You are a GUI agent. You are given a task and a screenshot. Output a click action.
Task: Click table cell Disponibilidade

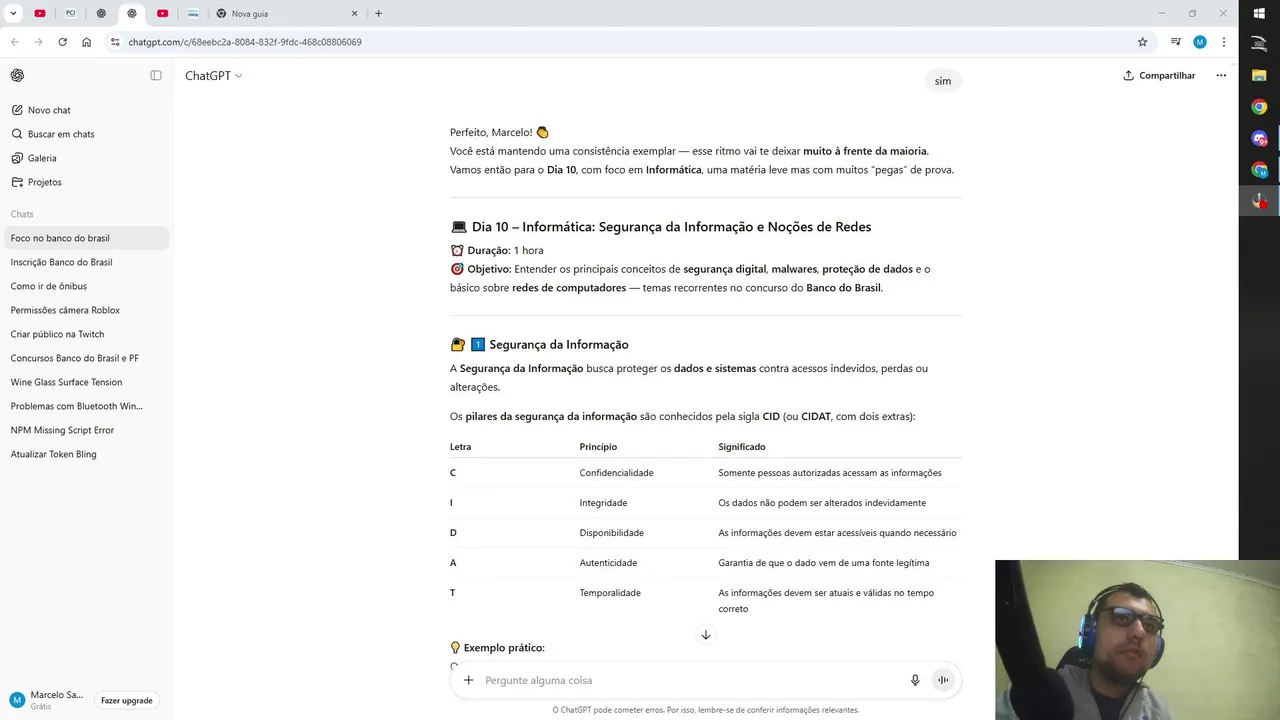[x=612, y=533]
